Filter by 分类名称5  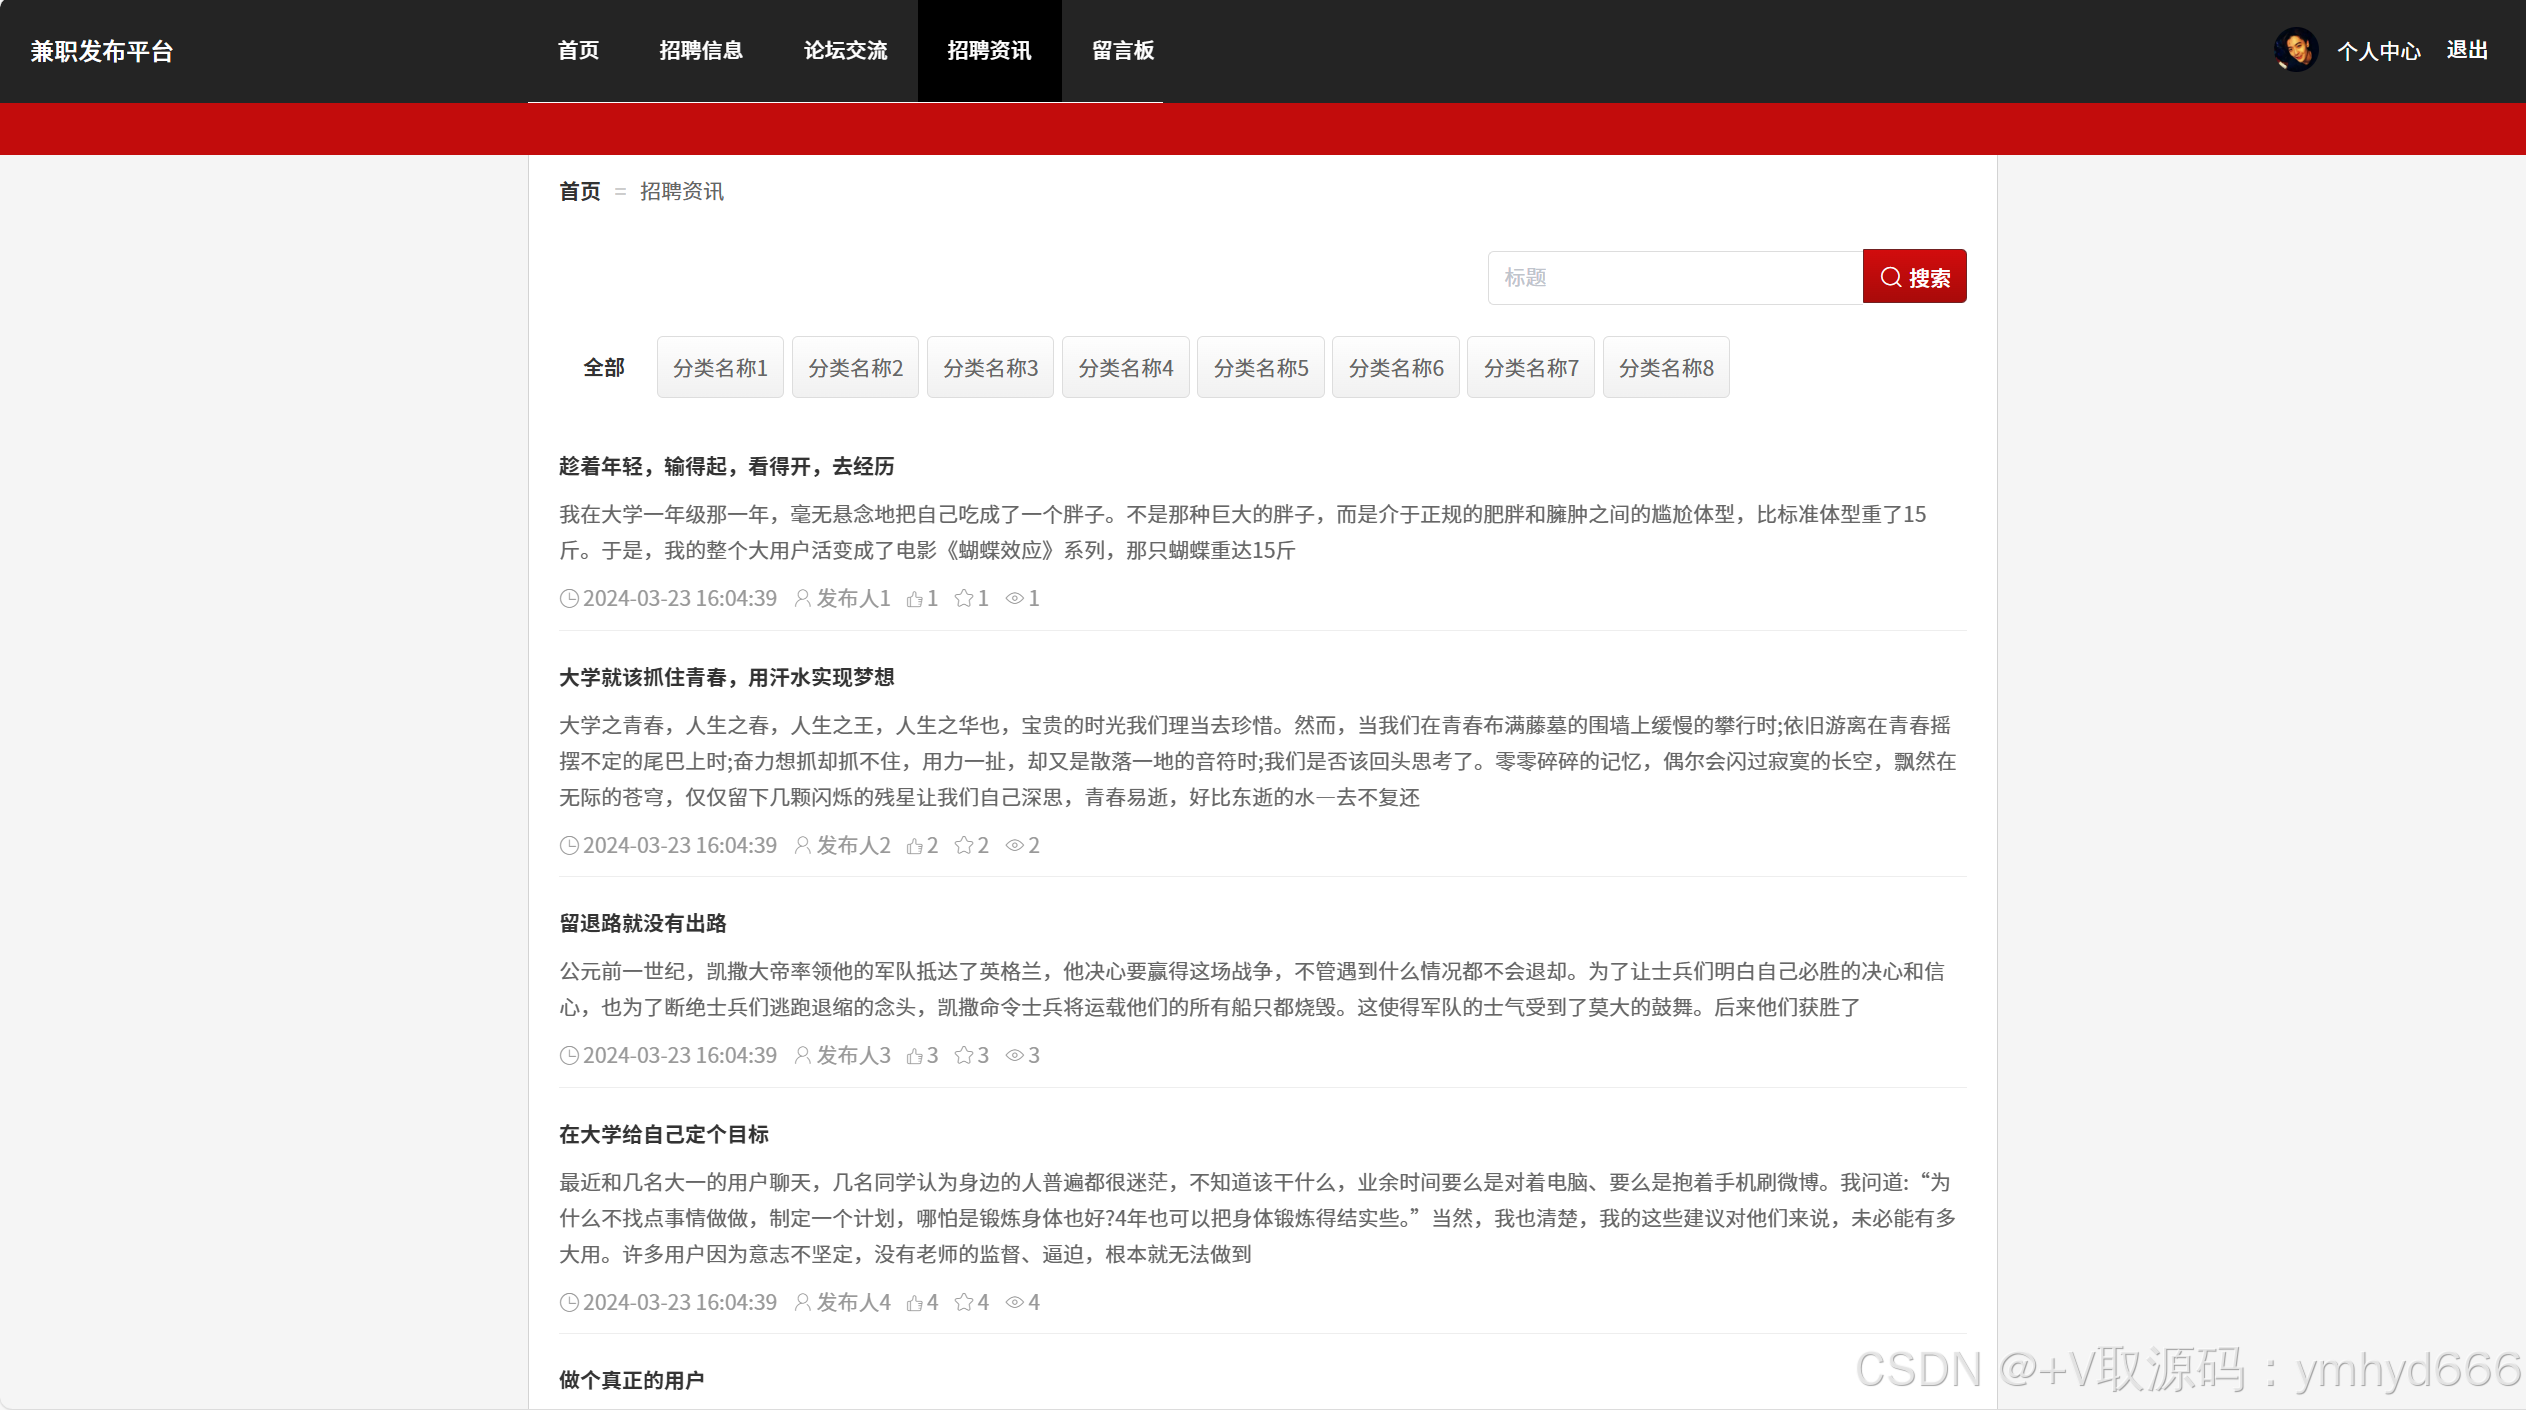(x=1260, y=368)
